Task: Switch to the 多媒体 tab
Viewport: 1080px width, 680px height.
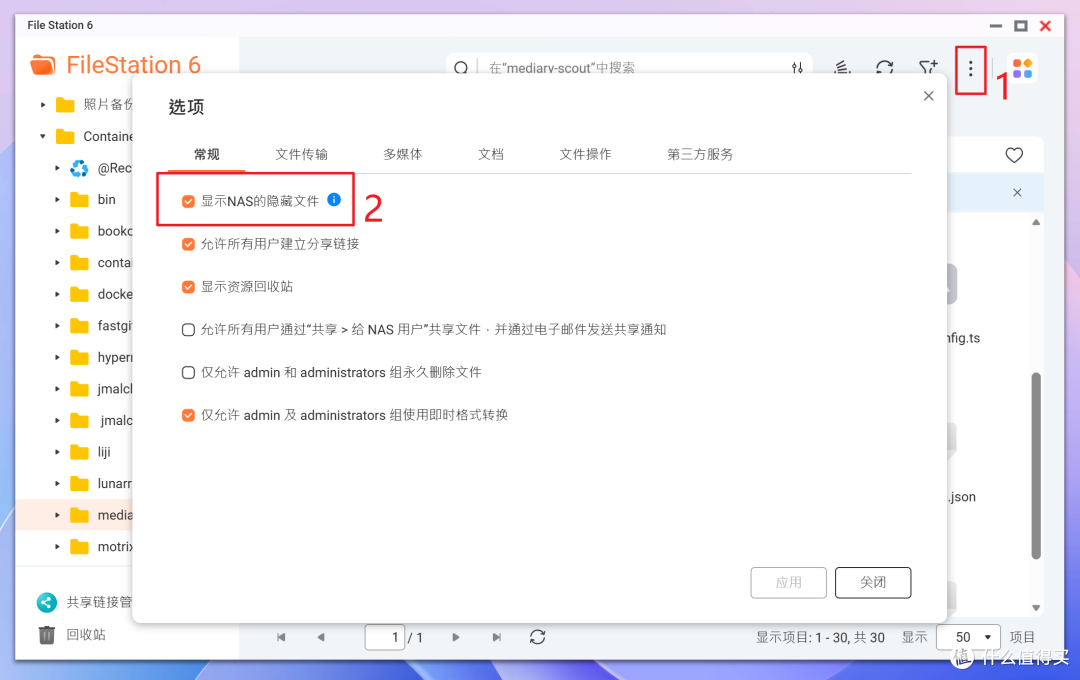Action: [x=403, y=154]
